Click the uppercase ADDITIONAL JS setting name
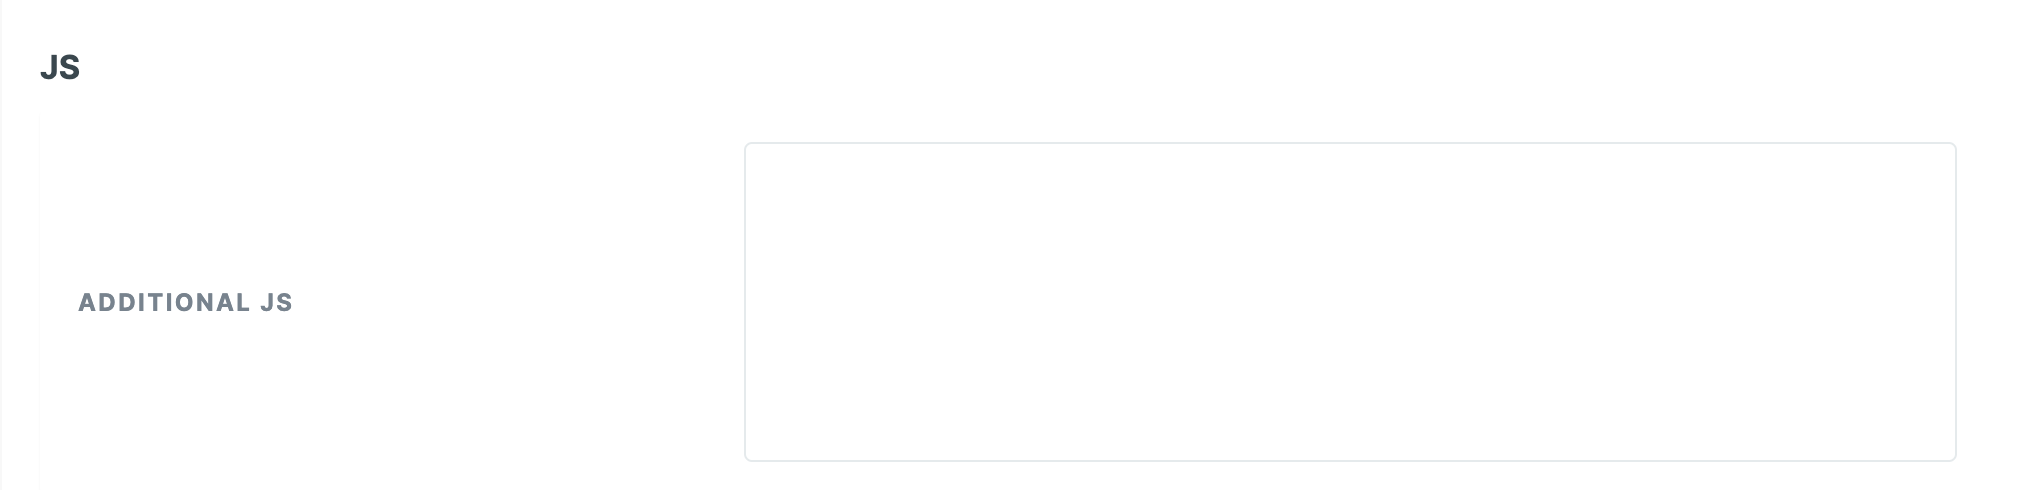The image size is (2030, 490). [x=185, y=303]
